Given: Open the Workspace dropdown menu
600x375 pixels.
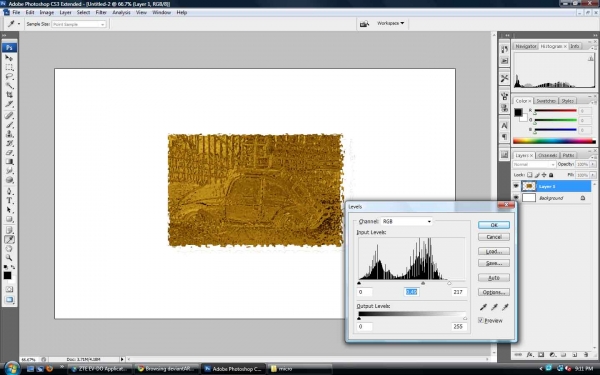Looking at the screenshot, I should point(390,23).
